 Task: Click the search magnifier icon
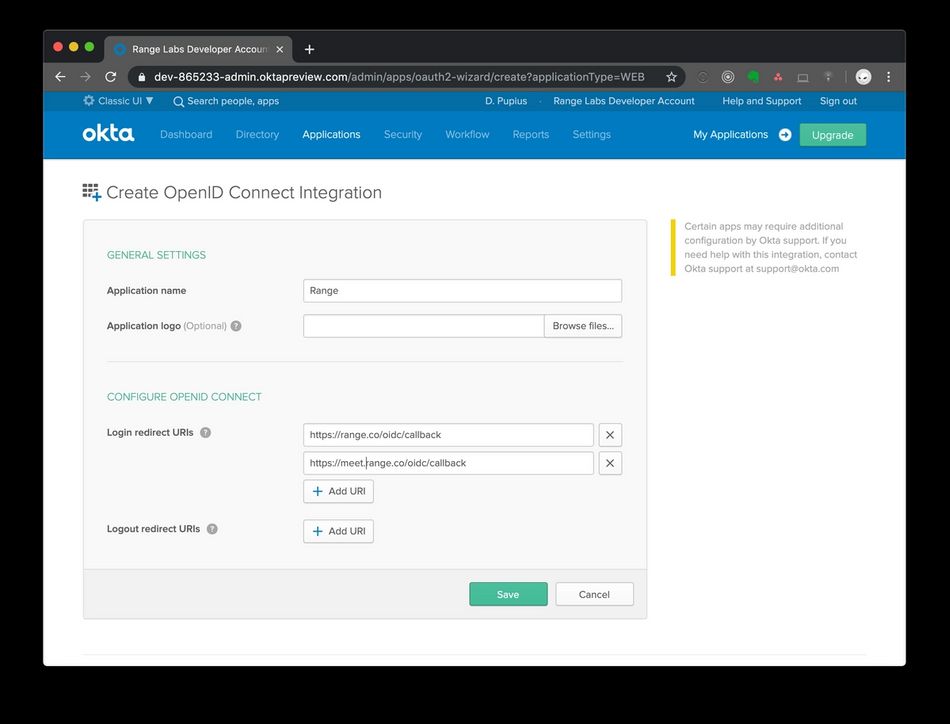point(178,101)
